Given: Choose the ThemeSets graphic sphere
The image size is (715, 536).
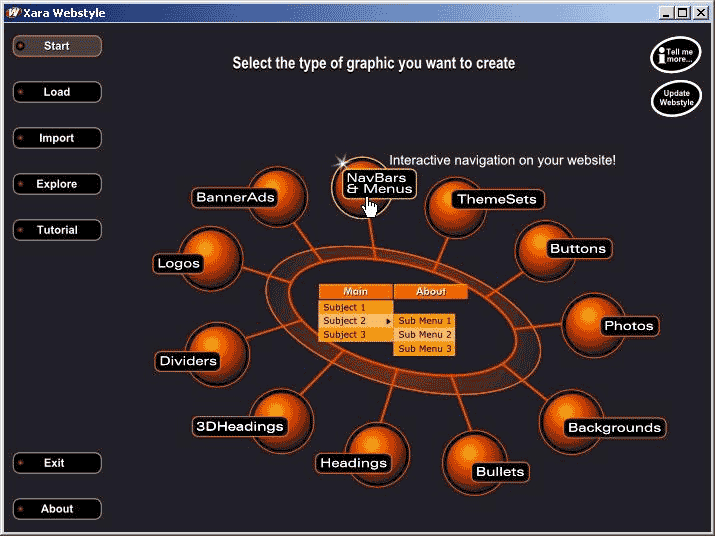Looking at the screenshot, I should pyautogui.click(x=455, y=208).
